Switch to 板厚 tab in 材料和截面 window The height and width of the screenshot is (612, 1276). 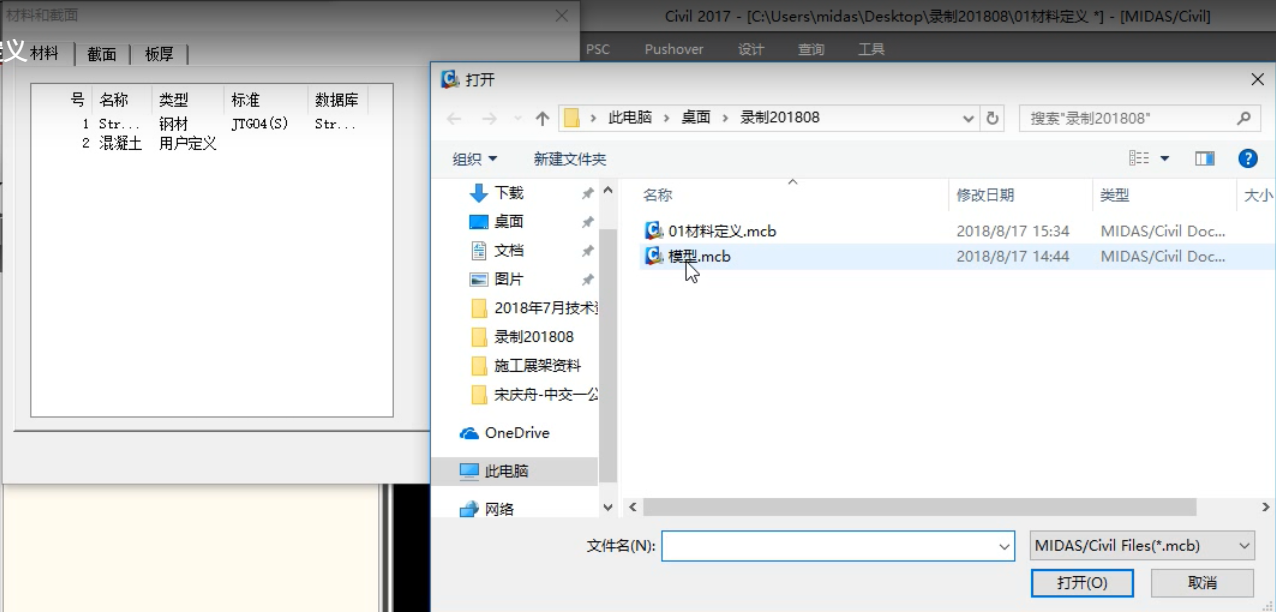[159, 55]
